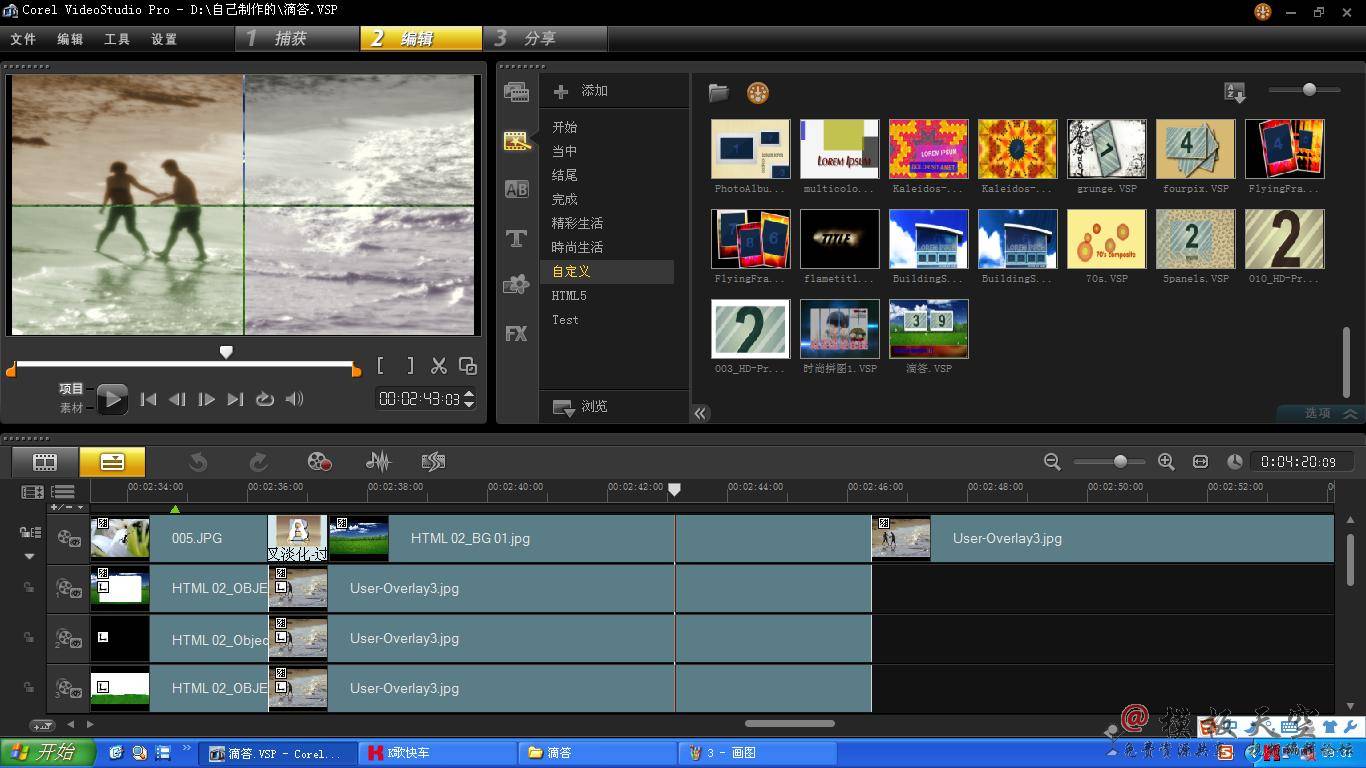Screen dimensions: 1366x768
Task: Switch to Storyboard view
Action: pyautogui.click(x=45, y=462)
